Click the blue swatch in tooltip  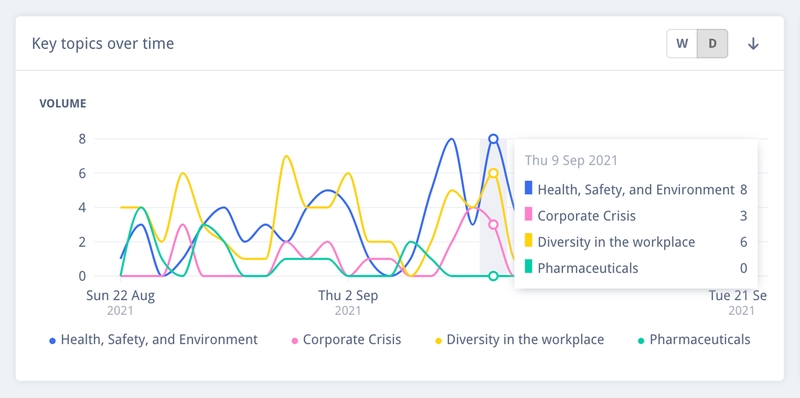click(x=529, y=188)
